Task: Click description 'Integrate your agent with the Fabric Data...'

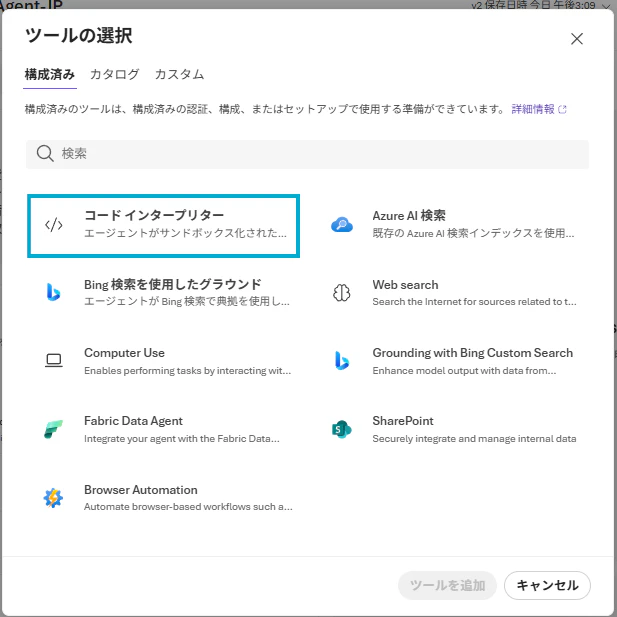Action: tap(182, 439)
